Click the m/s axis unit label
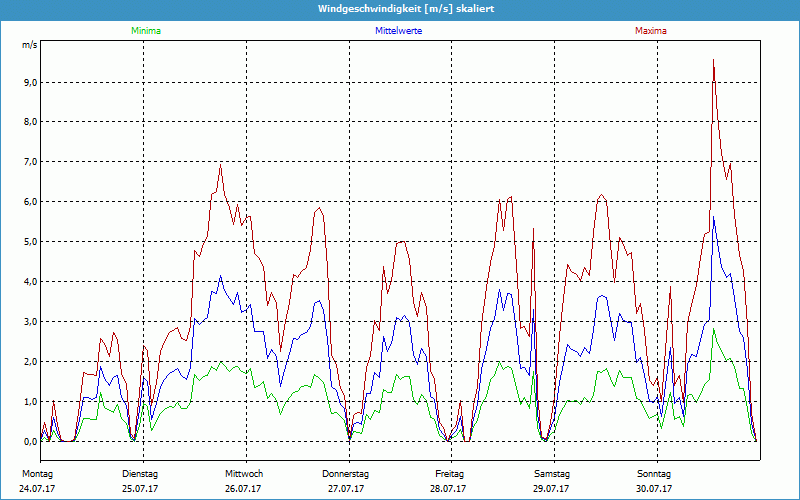This screenshot has height=500, width=800. click(x=30, y=45)
